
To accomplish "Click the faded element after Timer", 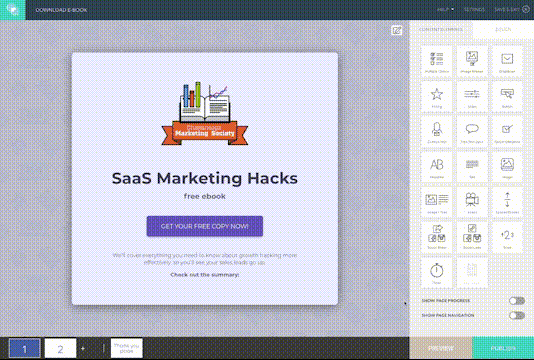I will tap(472, 273).
